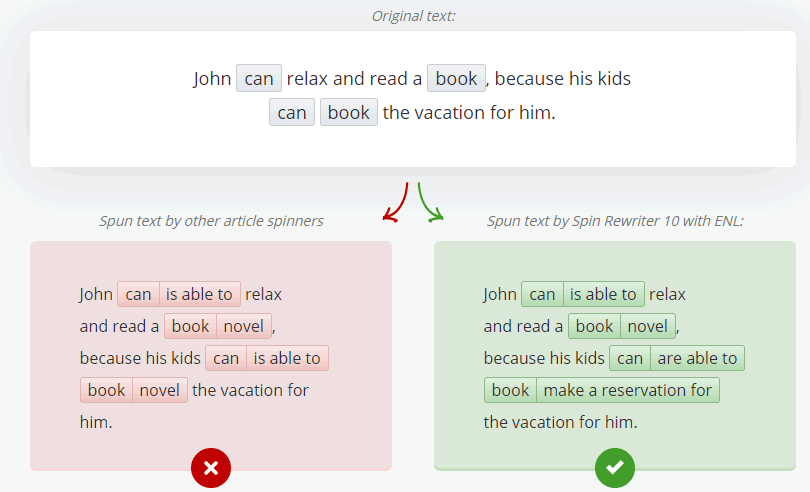
Task: Select first 'can' chip in original text
Action: [x=259, y=79]
